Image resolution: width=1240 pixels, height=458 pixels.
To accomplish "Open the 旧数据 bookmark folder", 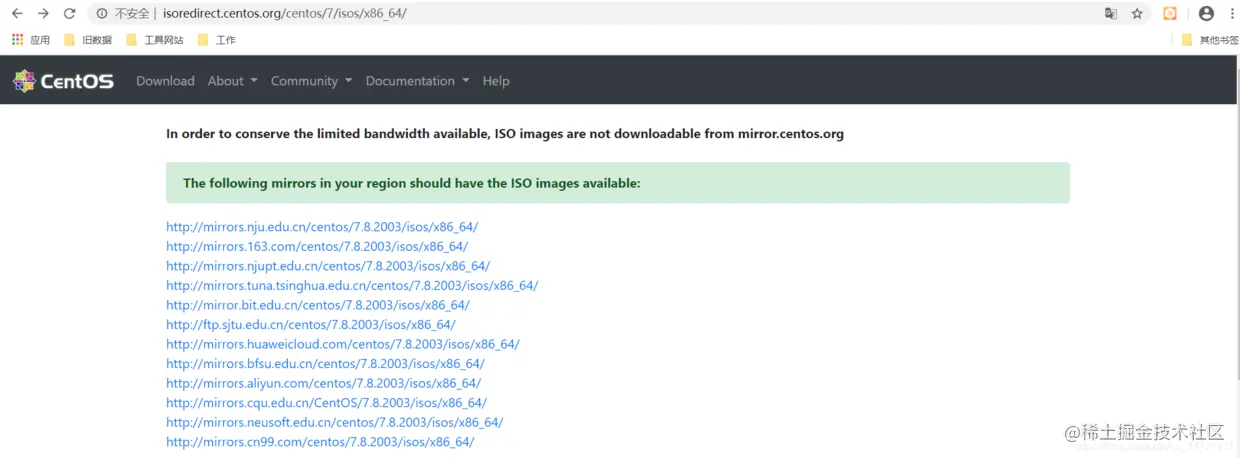I will click(x=88, y=40).
